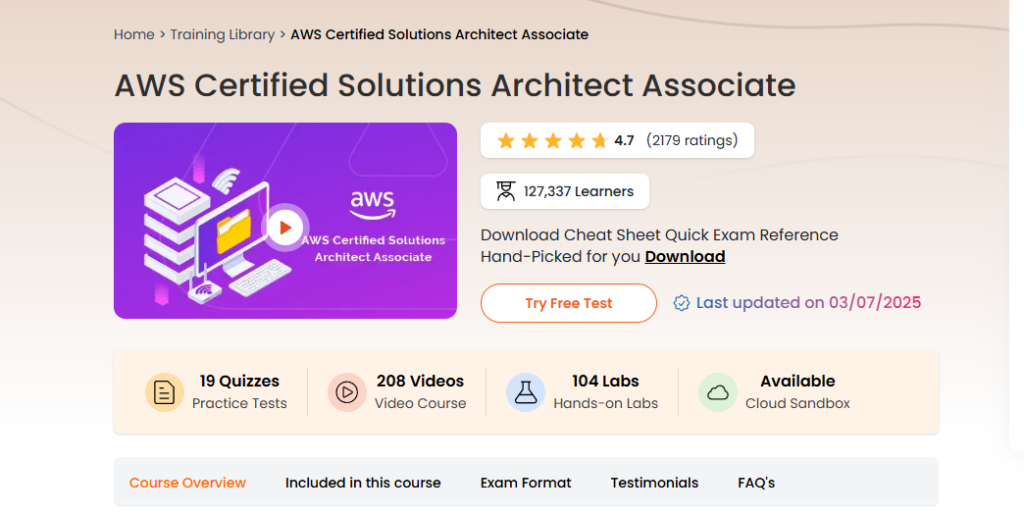Screen dimensions: 1024x514
Task: Click the 127,337 Learners count
Action: click(579, 191)
